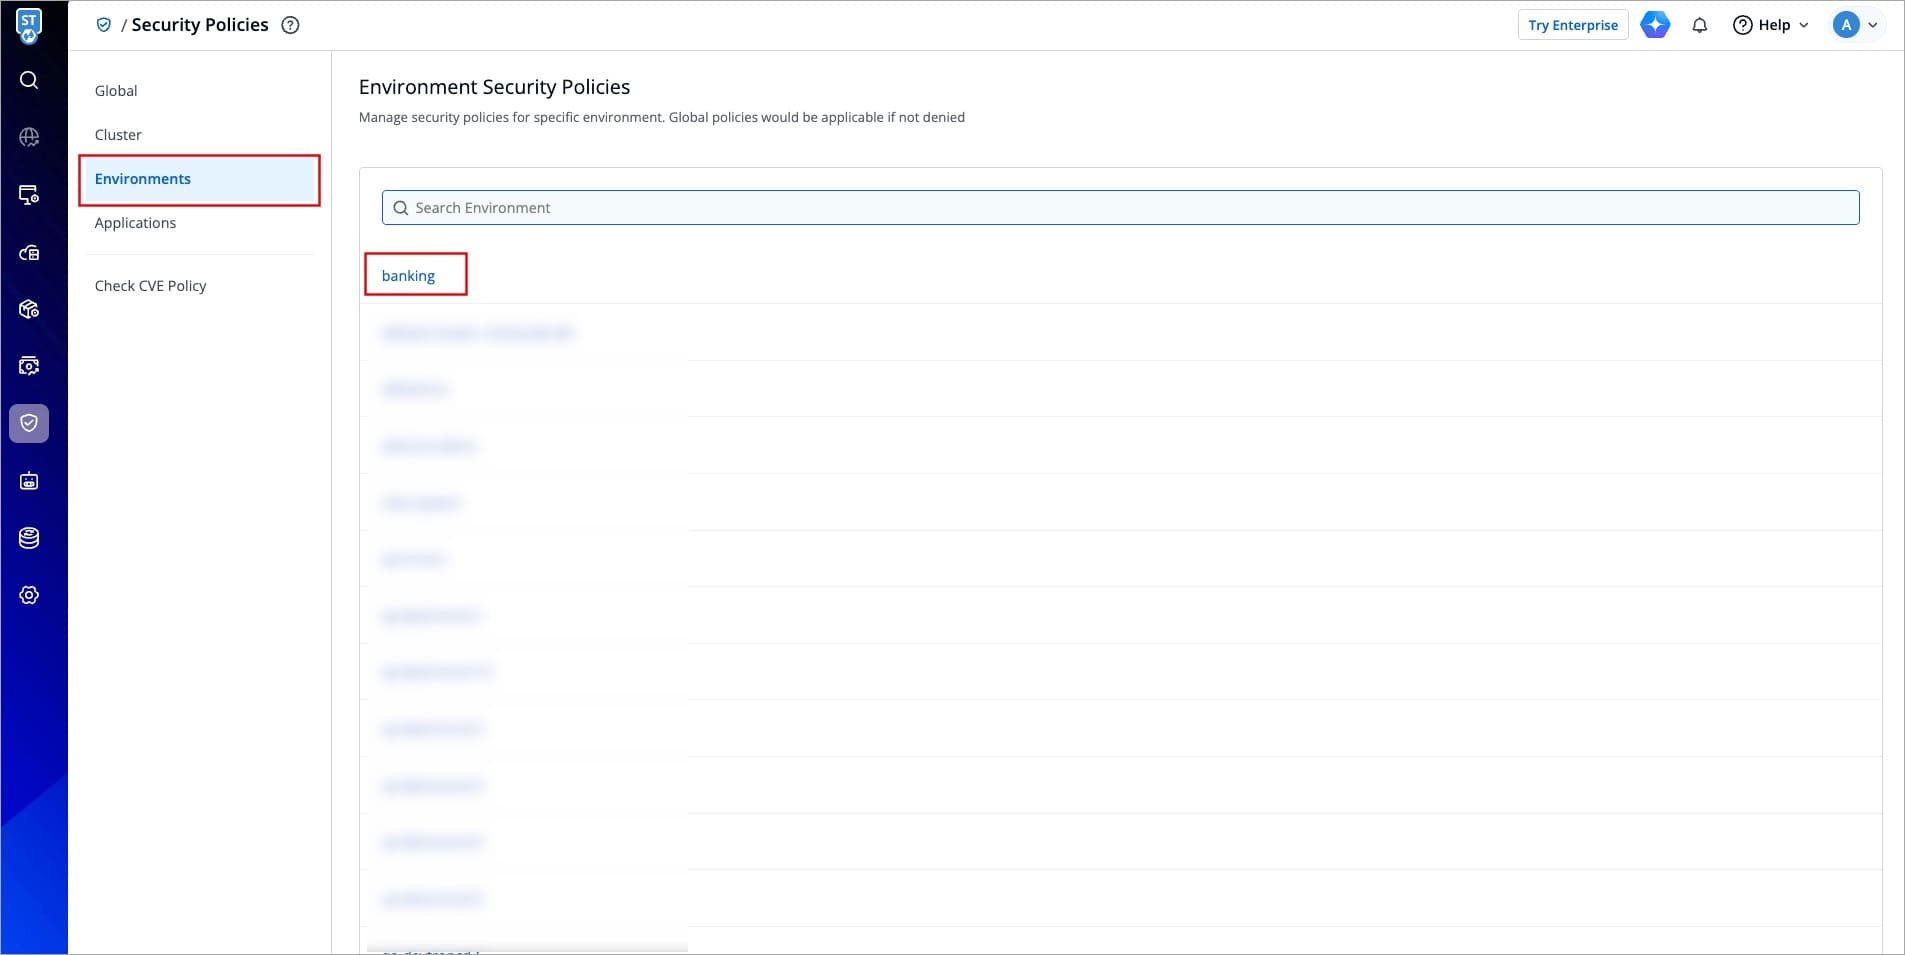Open the gear settings icon in the sidebar
Screen dimensions: 1905x955
tap(29, 595)
